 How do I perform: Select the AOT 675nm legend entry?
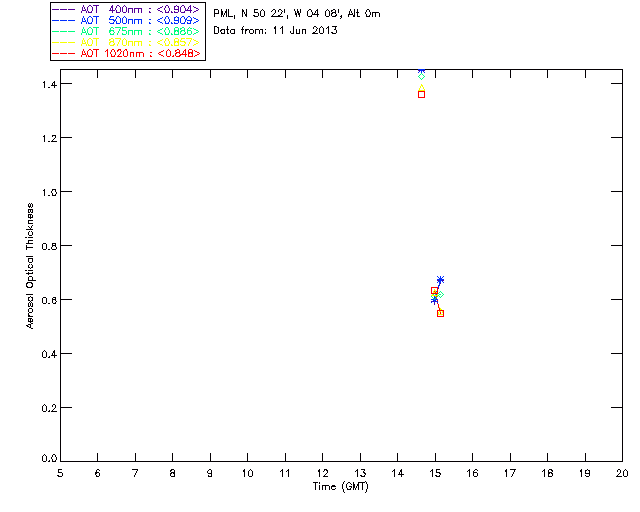tap(126, 31)
